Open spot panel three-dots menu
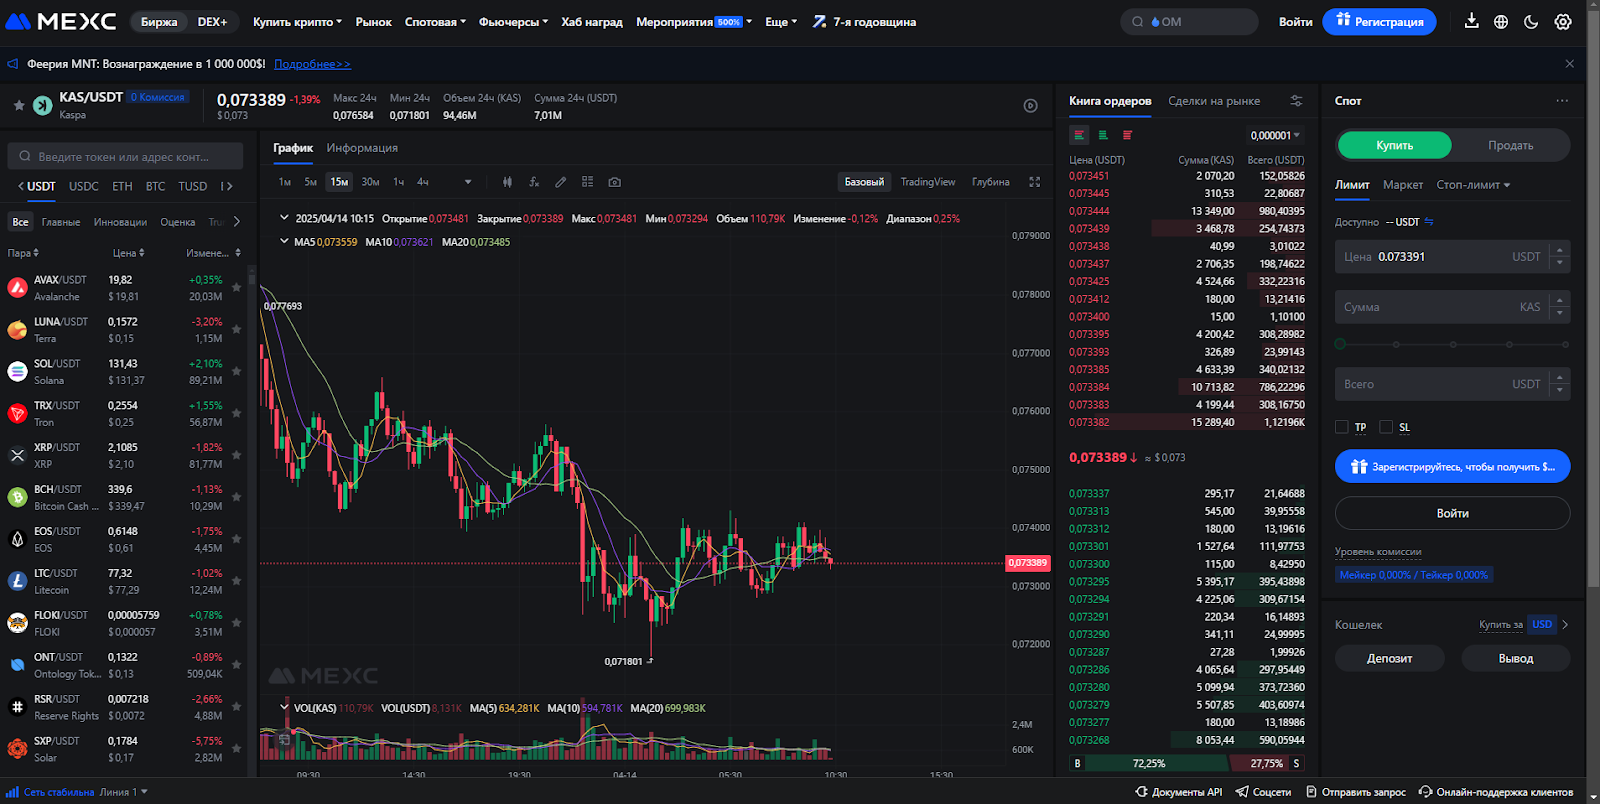Viewport: 1600px width, 804px height. (x=1562, y=101)
